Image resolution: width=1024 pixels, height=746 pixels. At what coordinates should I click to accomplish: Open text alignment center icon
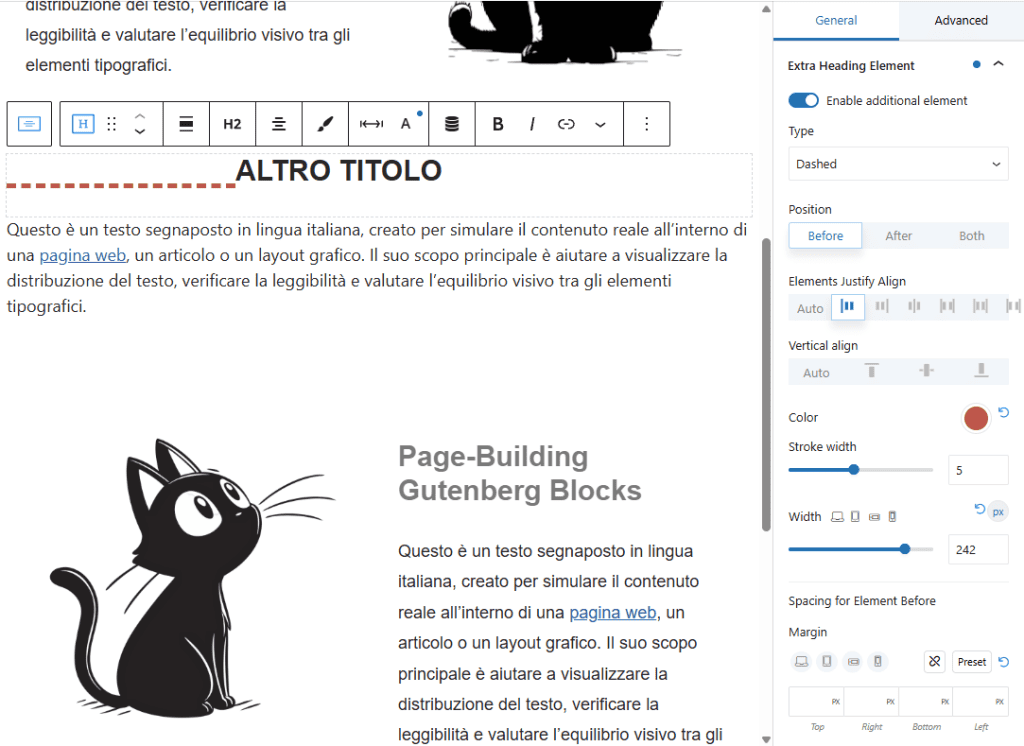click(279, 123)
